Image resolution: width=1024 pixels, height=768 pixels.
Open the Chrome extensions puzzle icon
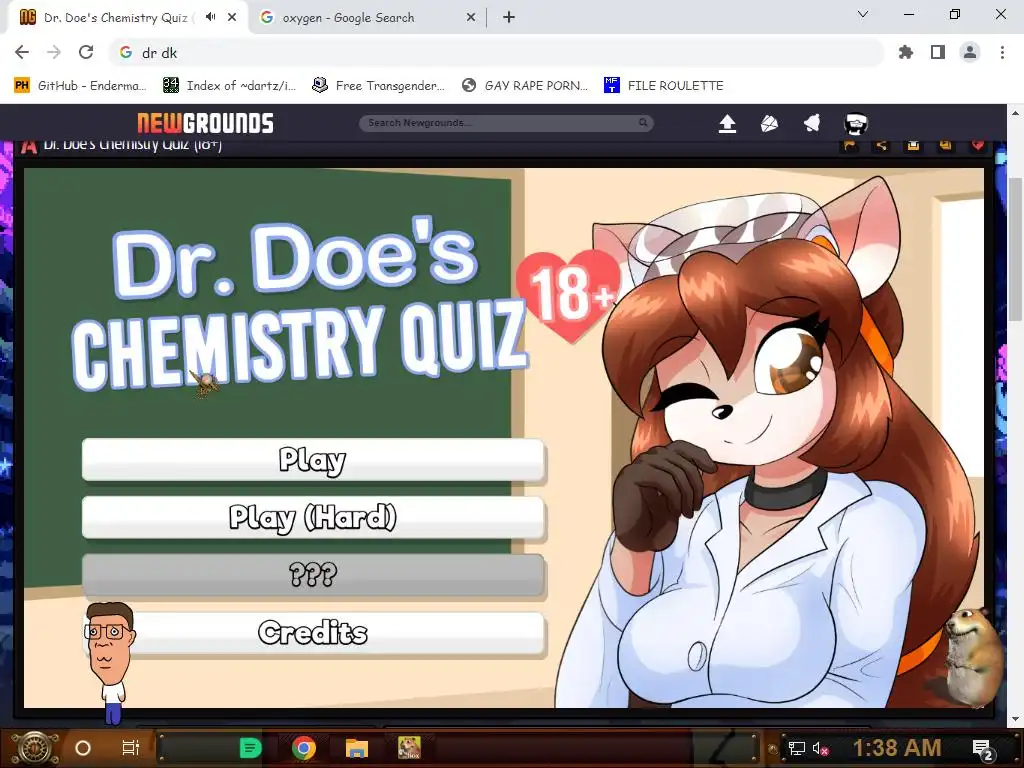click(905, 52)
